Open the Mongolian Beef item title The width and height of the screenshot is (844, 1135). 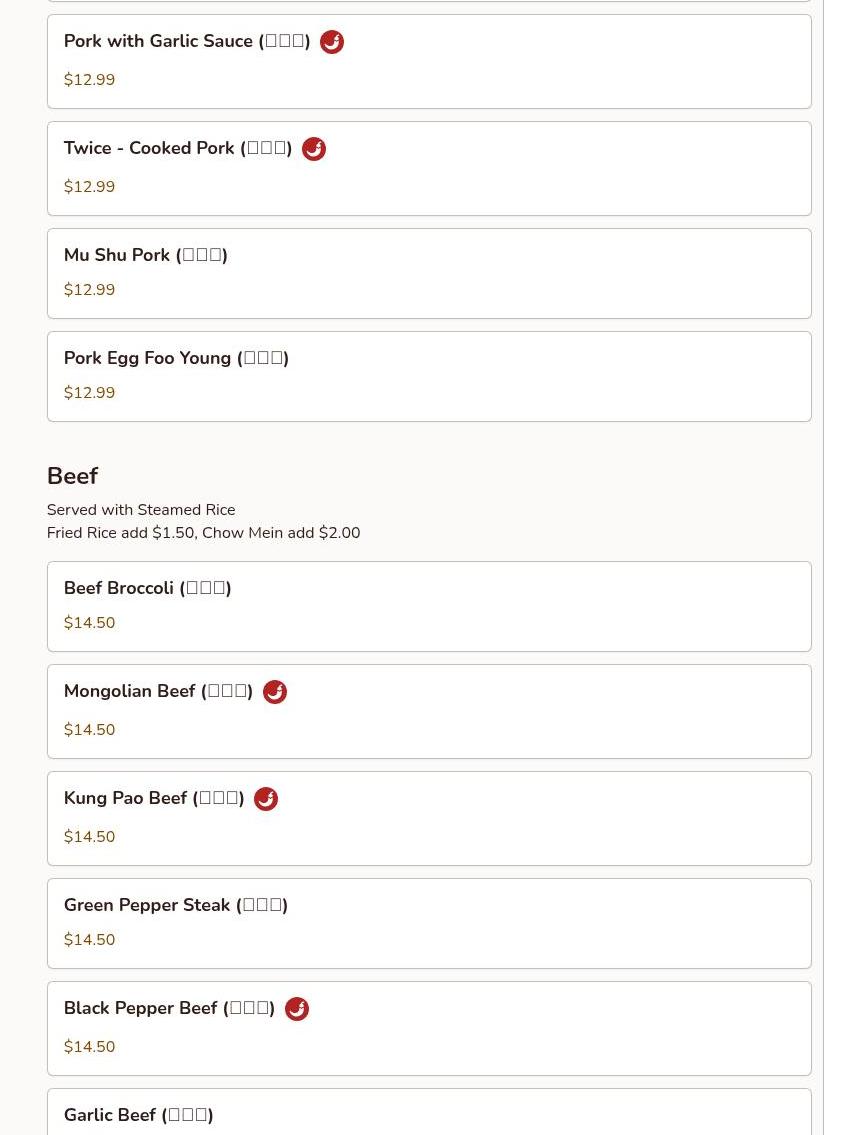(x=158, y=692)
